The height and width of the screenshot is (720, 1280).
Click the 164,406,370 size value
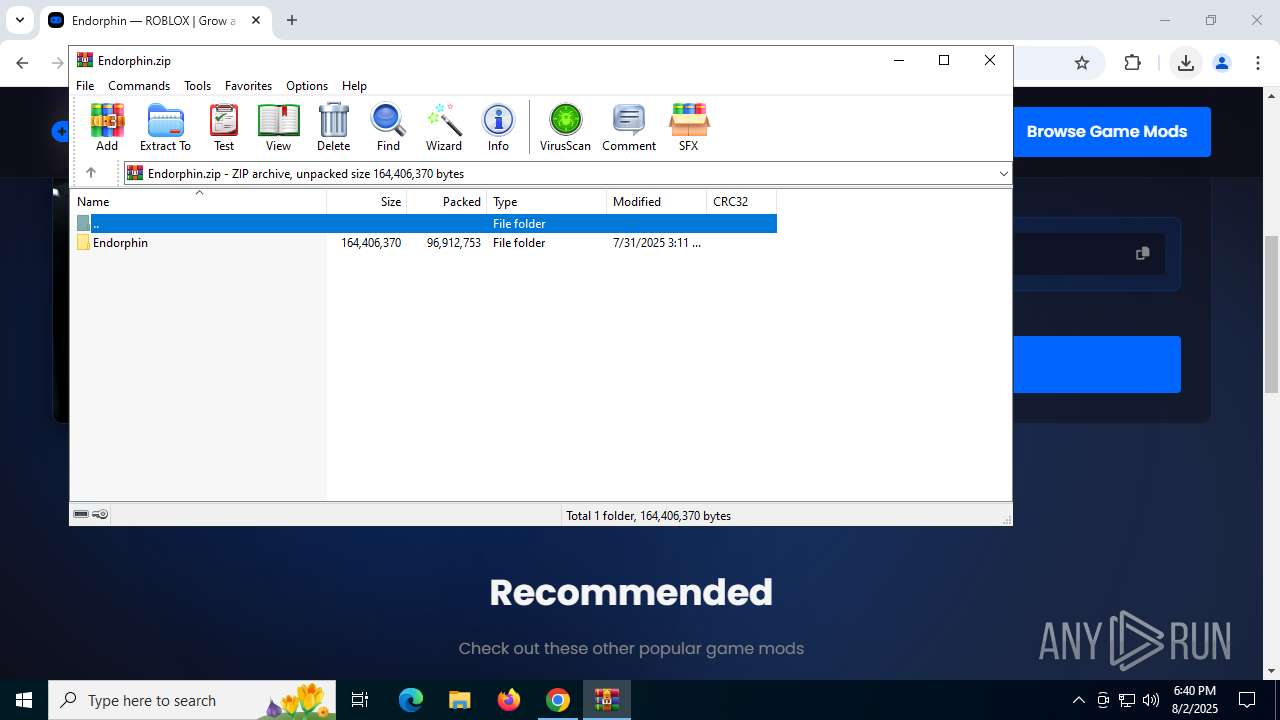pos(371,243)
